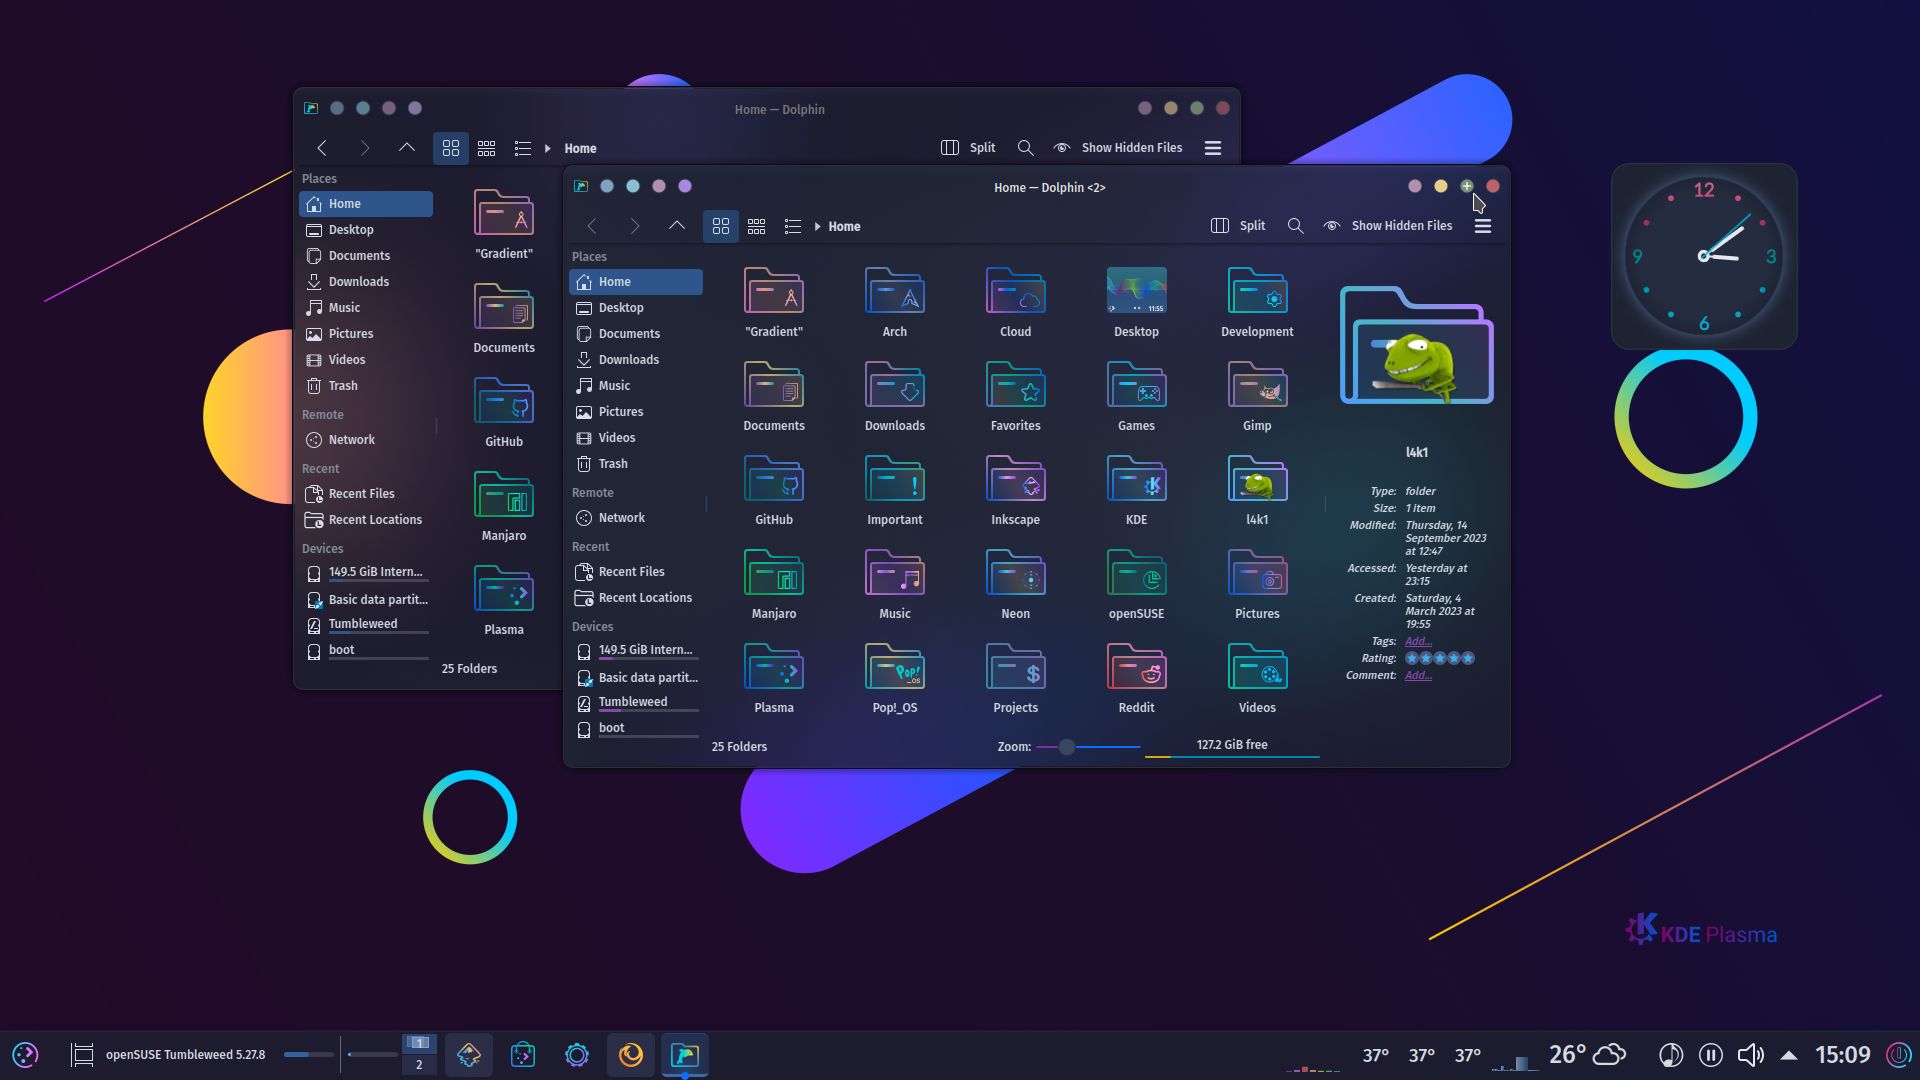Viewport: 1920px width, 1080px height.
Task: Open the application launcher on the panel
Action: pyautogui.click(x=25, y=1055)
